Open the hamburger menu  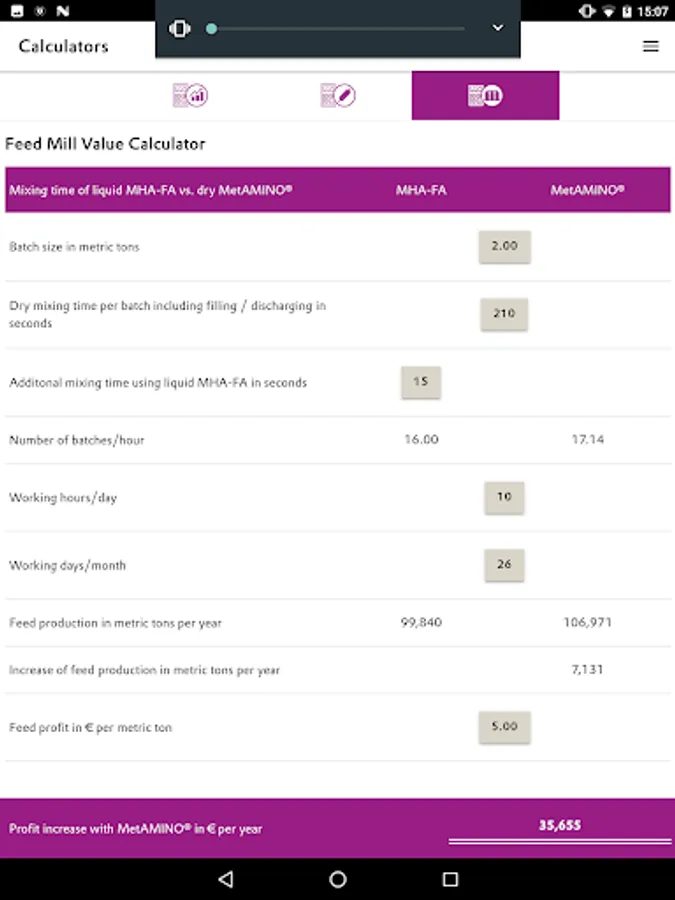[x=650, y=46]
